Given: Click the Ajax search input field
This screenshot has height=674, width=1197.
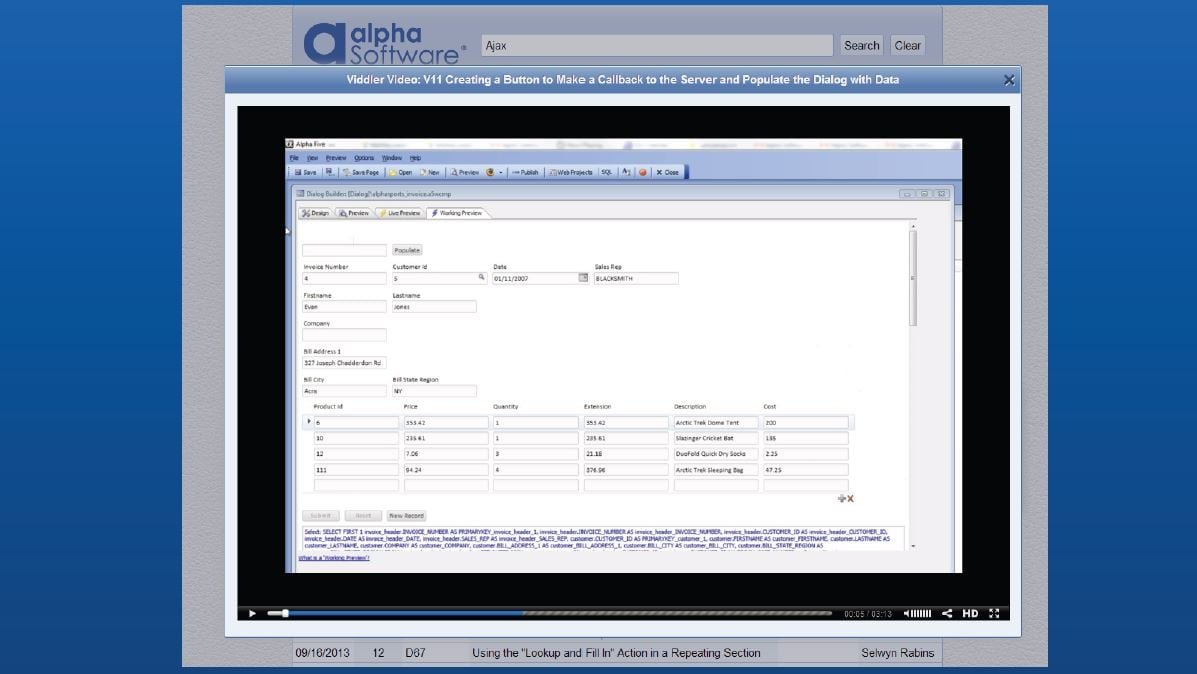Looking at the screenshot, I should tap(656, 46).
